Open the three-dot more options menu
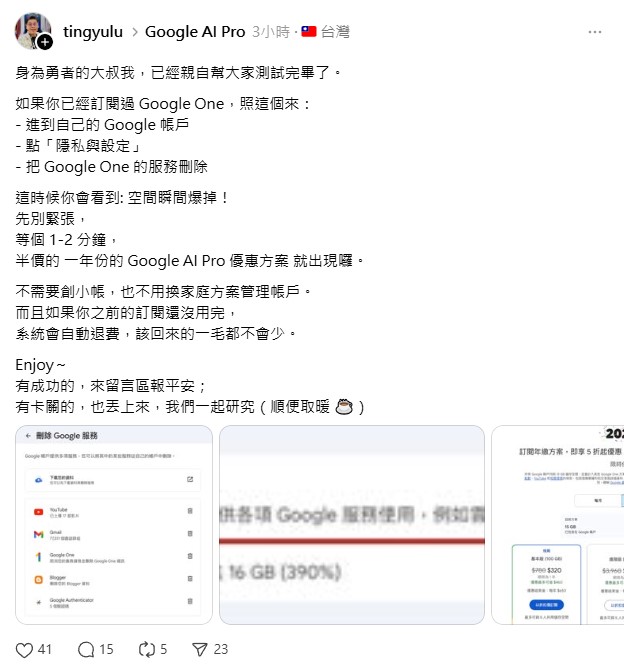Viewport: 624px width, 666px height. click(x=595, y=32)
